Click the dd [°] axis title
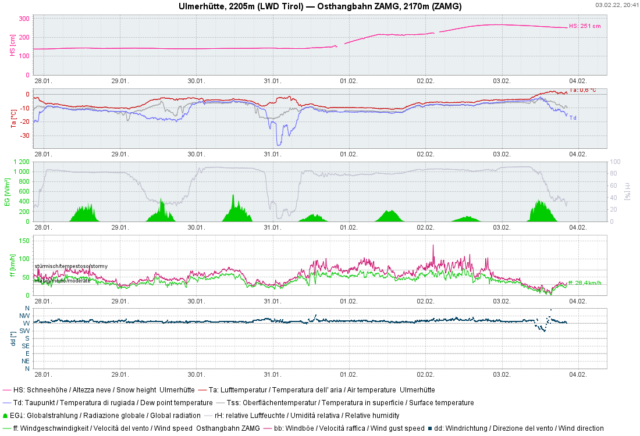The image size is (640, 436). [x=13, y=338]
